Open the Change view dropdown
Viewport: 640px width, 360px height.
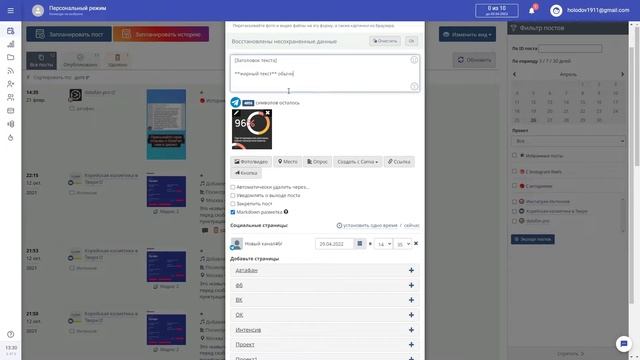pyautogui.click(x=467, y=34)
